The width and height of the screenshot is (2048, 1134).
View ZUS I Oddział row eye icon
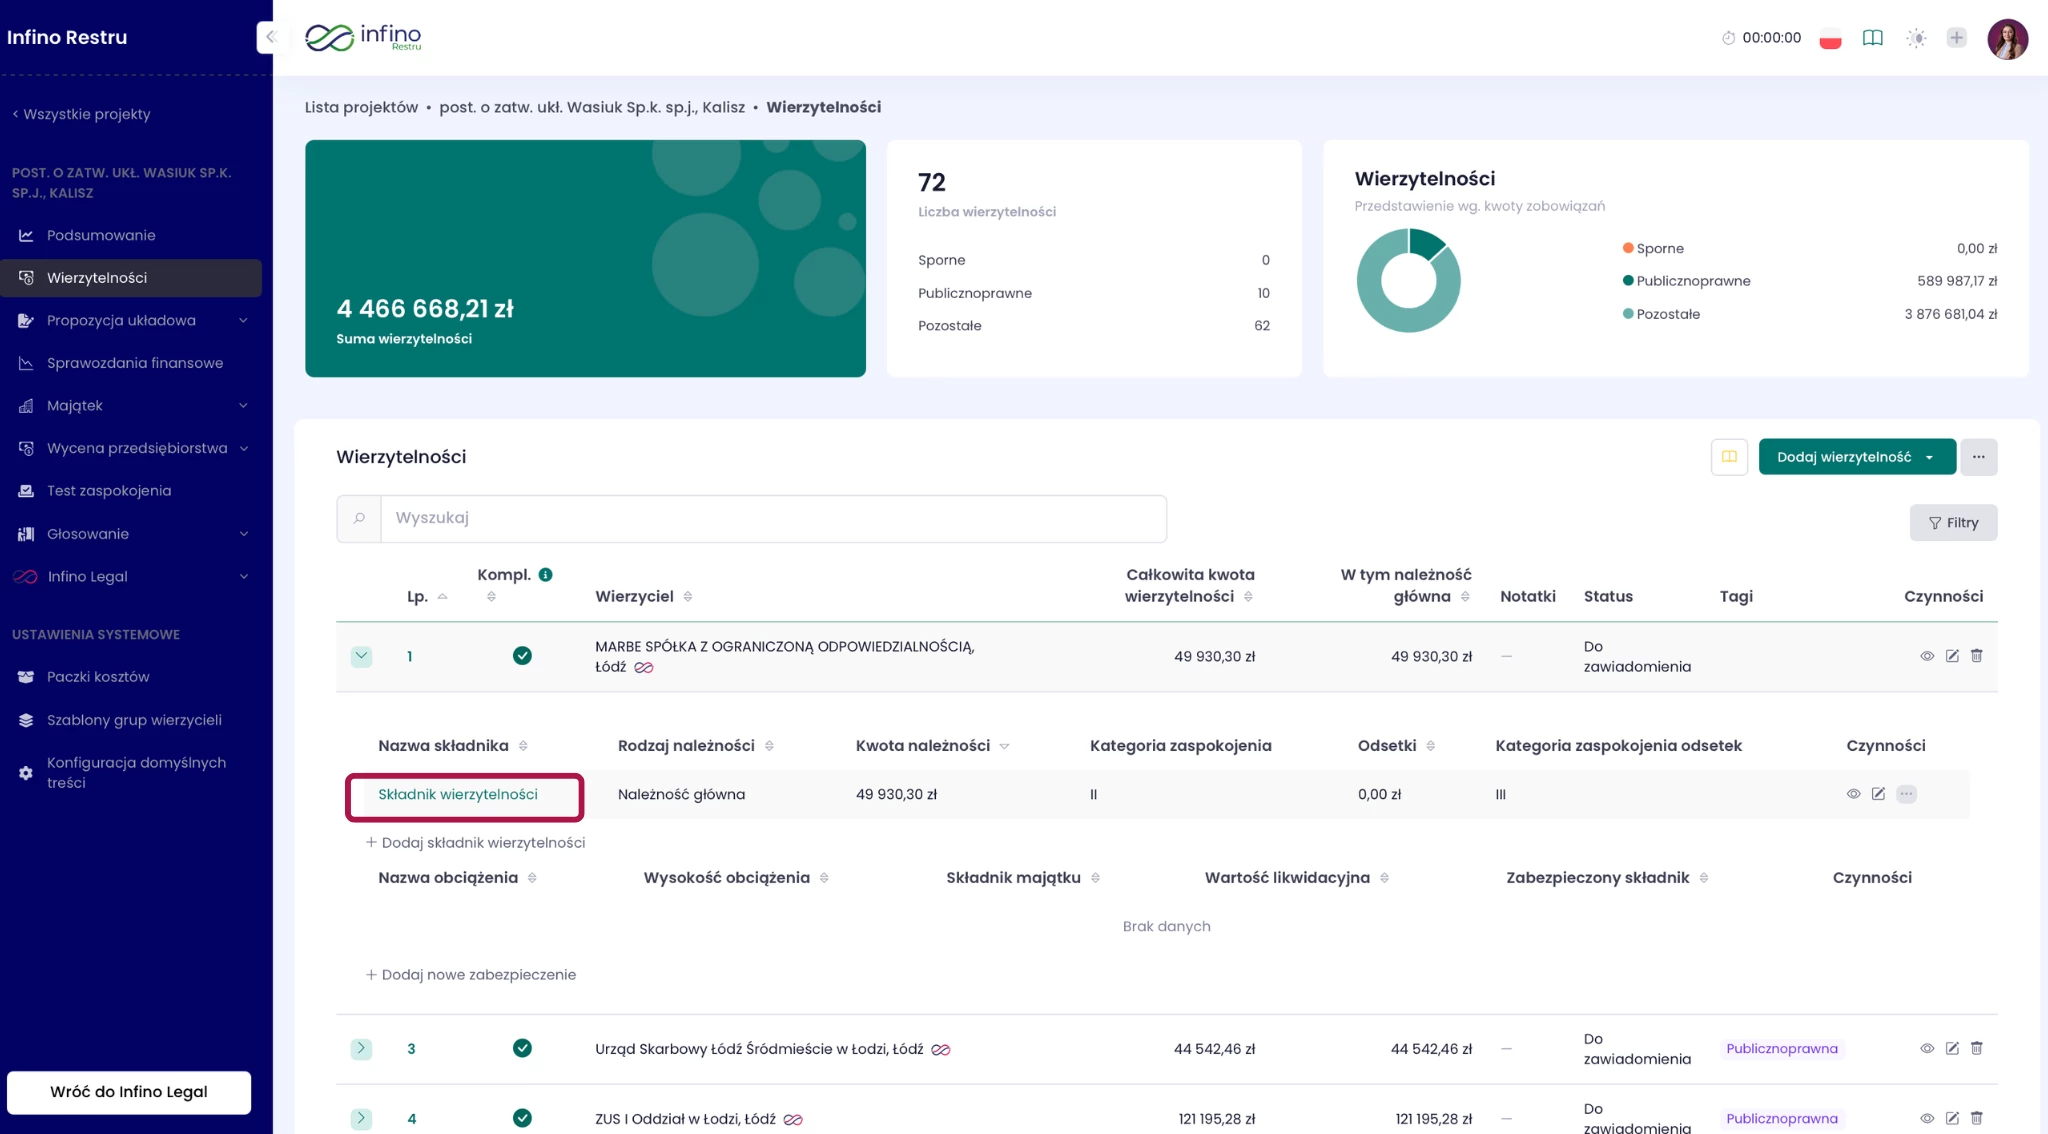(1927, 1119)
